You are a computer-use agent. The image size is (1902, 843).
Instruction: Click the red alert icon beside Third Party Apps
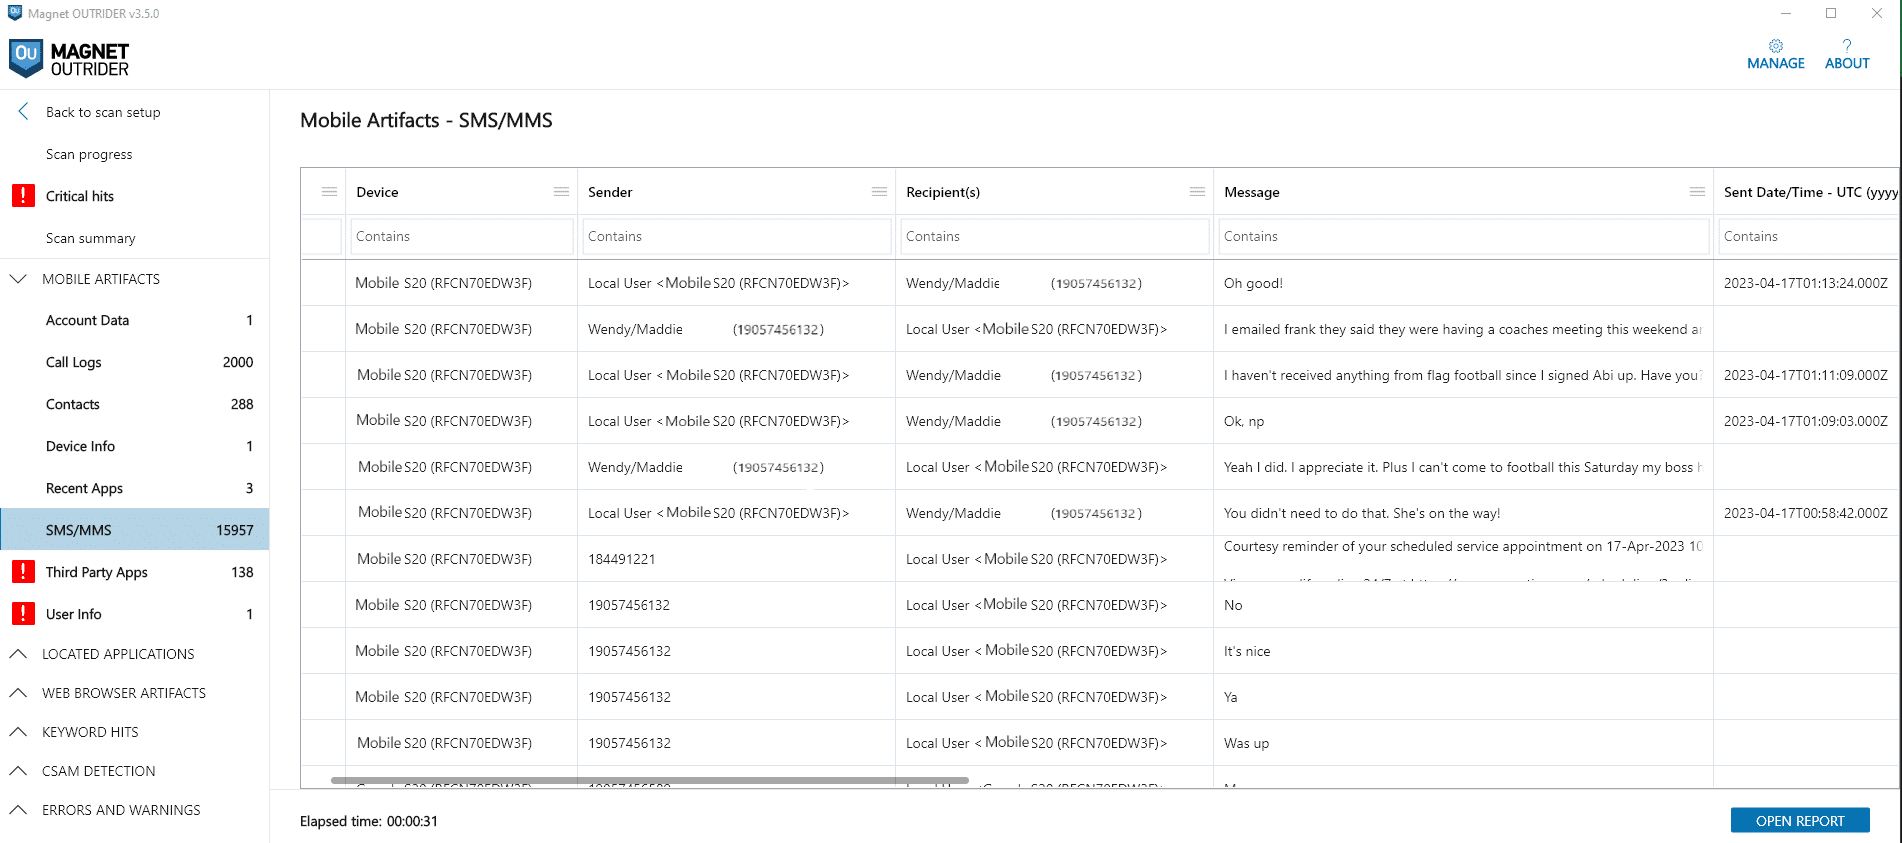23,572
